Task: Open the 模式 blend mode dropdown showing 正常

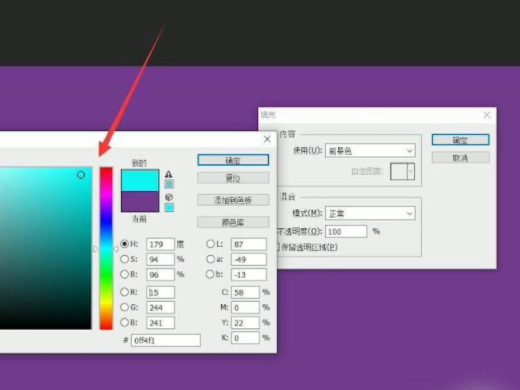Action: point(370,213)
